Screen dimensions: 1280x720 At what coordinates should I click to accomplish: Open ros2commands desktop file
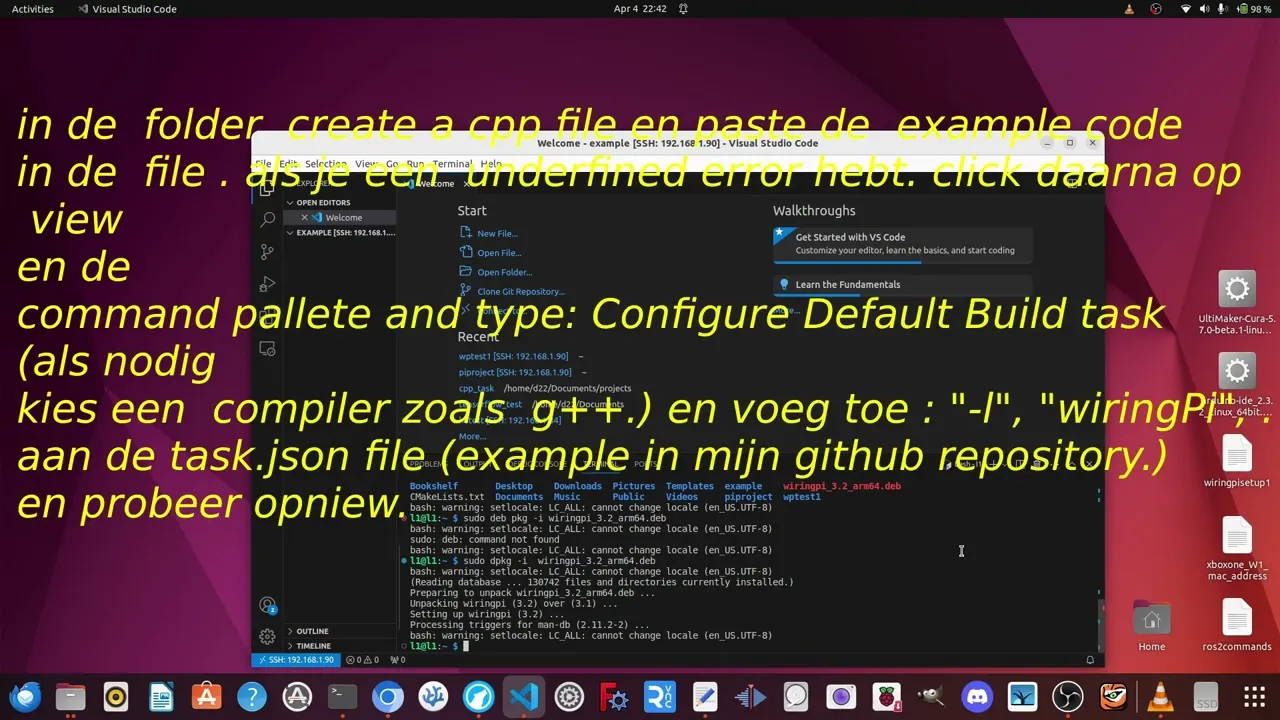click(1237, 625)
